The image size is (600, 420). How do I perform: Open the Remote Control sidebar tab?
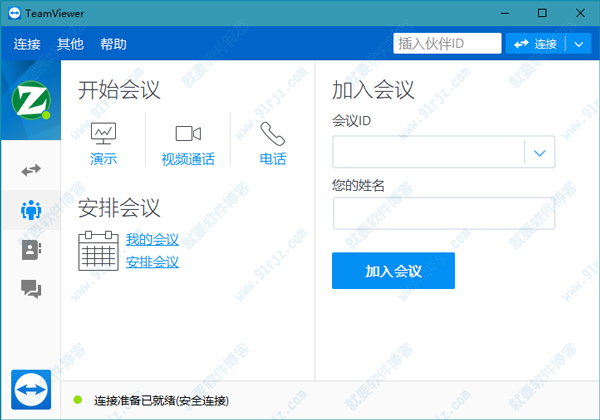(31, 170)
